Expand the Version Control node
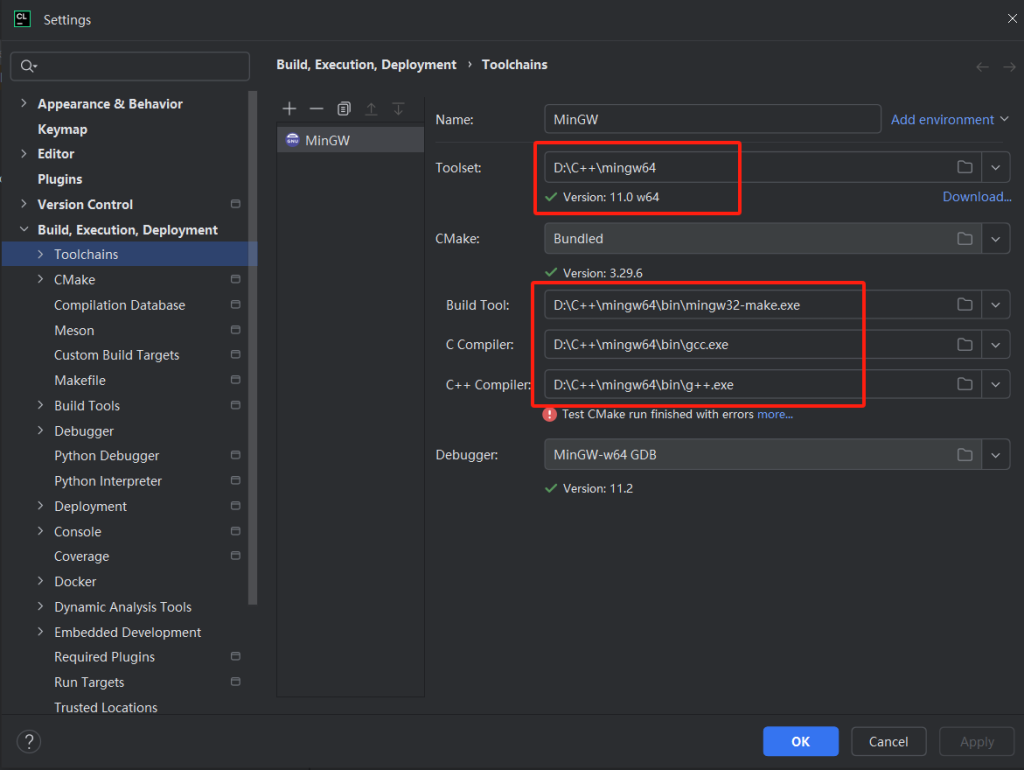Screen dimensions: 1024x770 pos(24,204)
